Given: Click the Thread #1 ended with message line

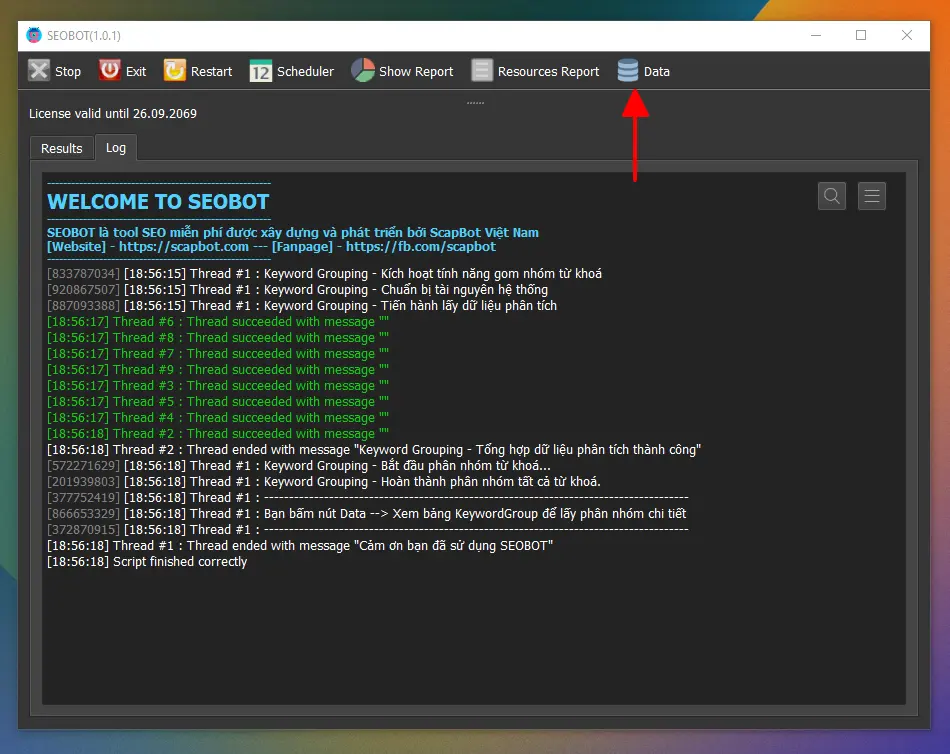Looking at the screenshot, I should pos(301,545).
